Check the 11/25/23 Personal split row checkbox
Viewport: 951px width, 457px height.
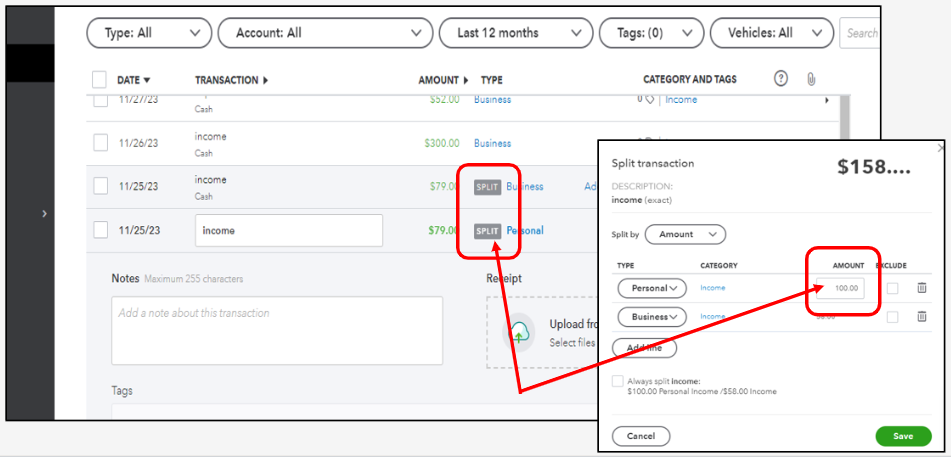coord(100,230)
